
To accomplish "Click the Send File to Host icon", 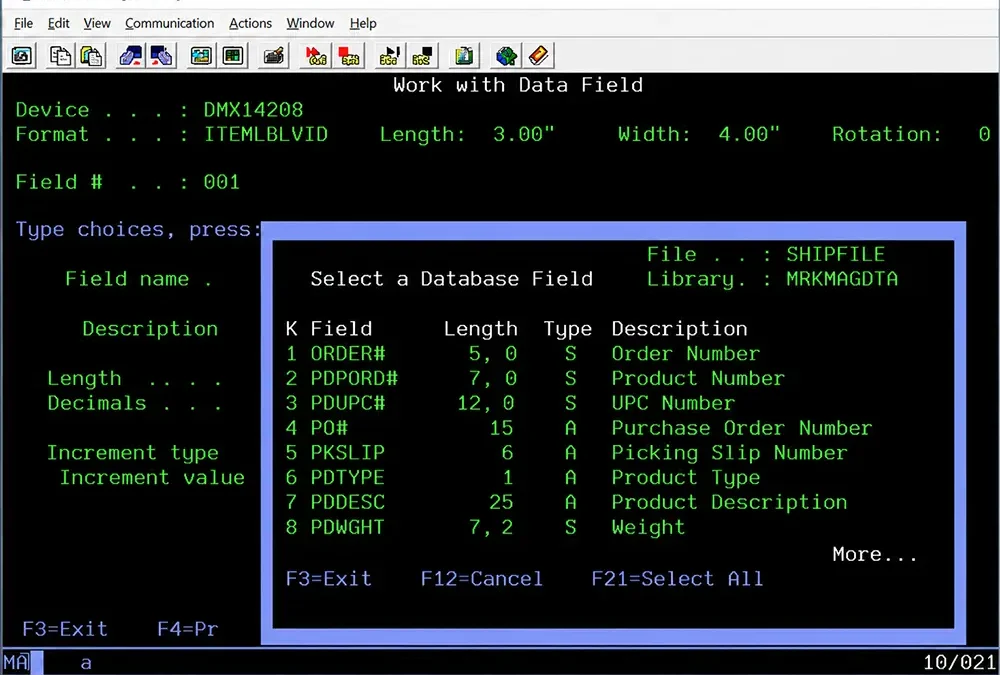I will coord(130,56).
